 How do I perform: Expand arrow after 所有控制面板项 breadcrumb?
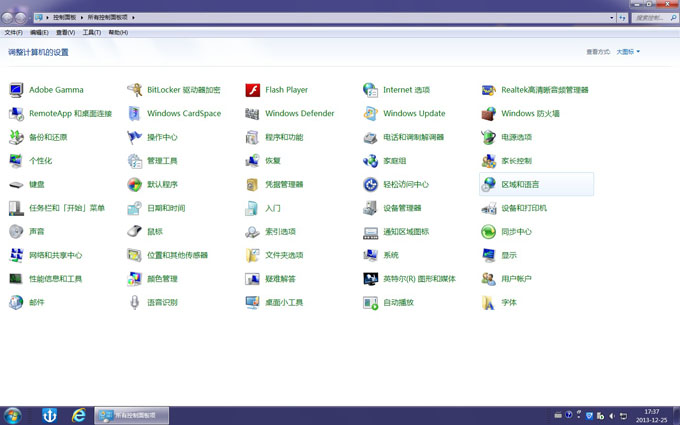coord(133,18)
